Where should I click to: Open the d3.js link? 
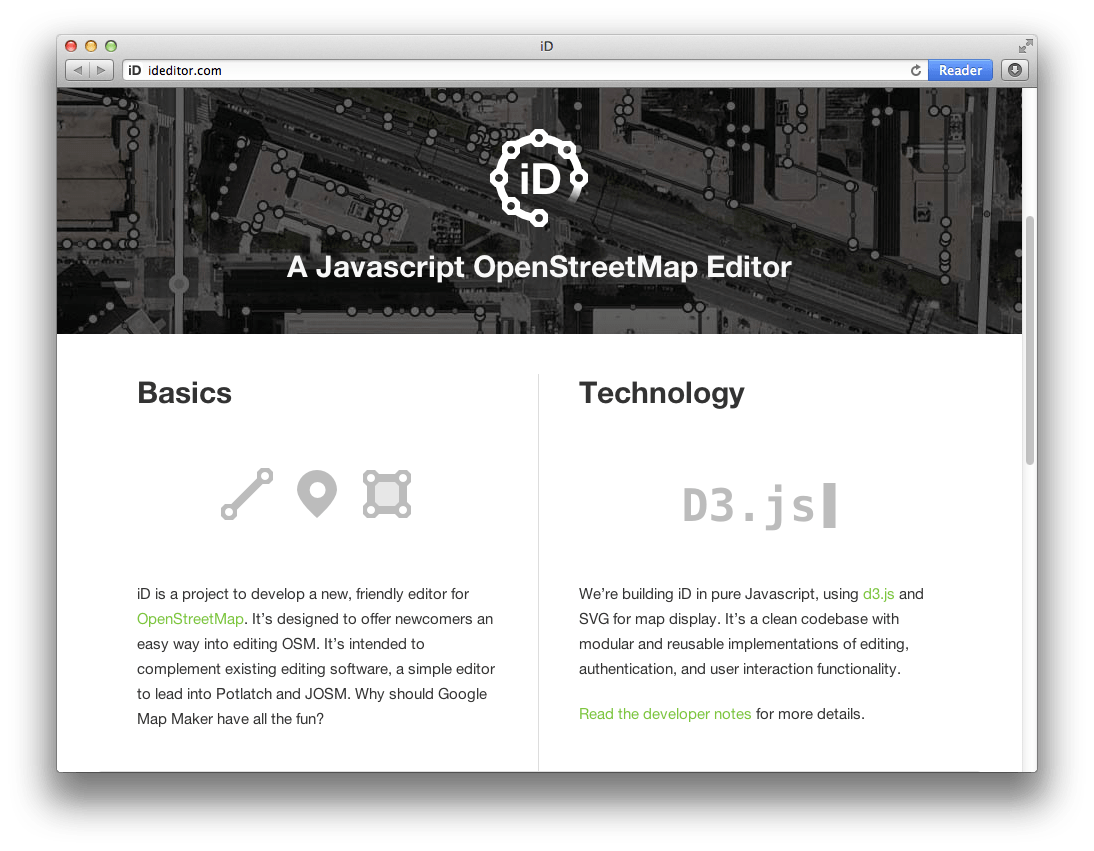point(878,594)
